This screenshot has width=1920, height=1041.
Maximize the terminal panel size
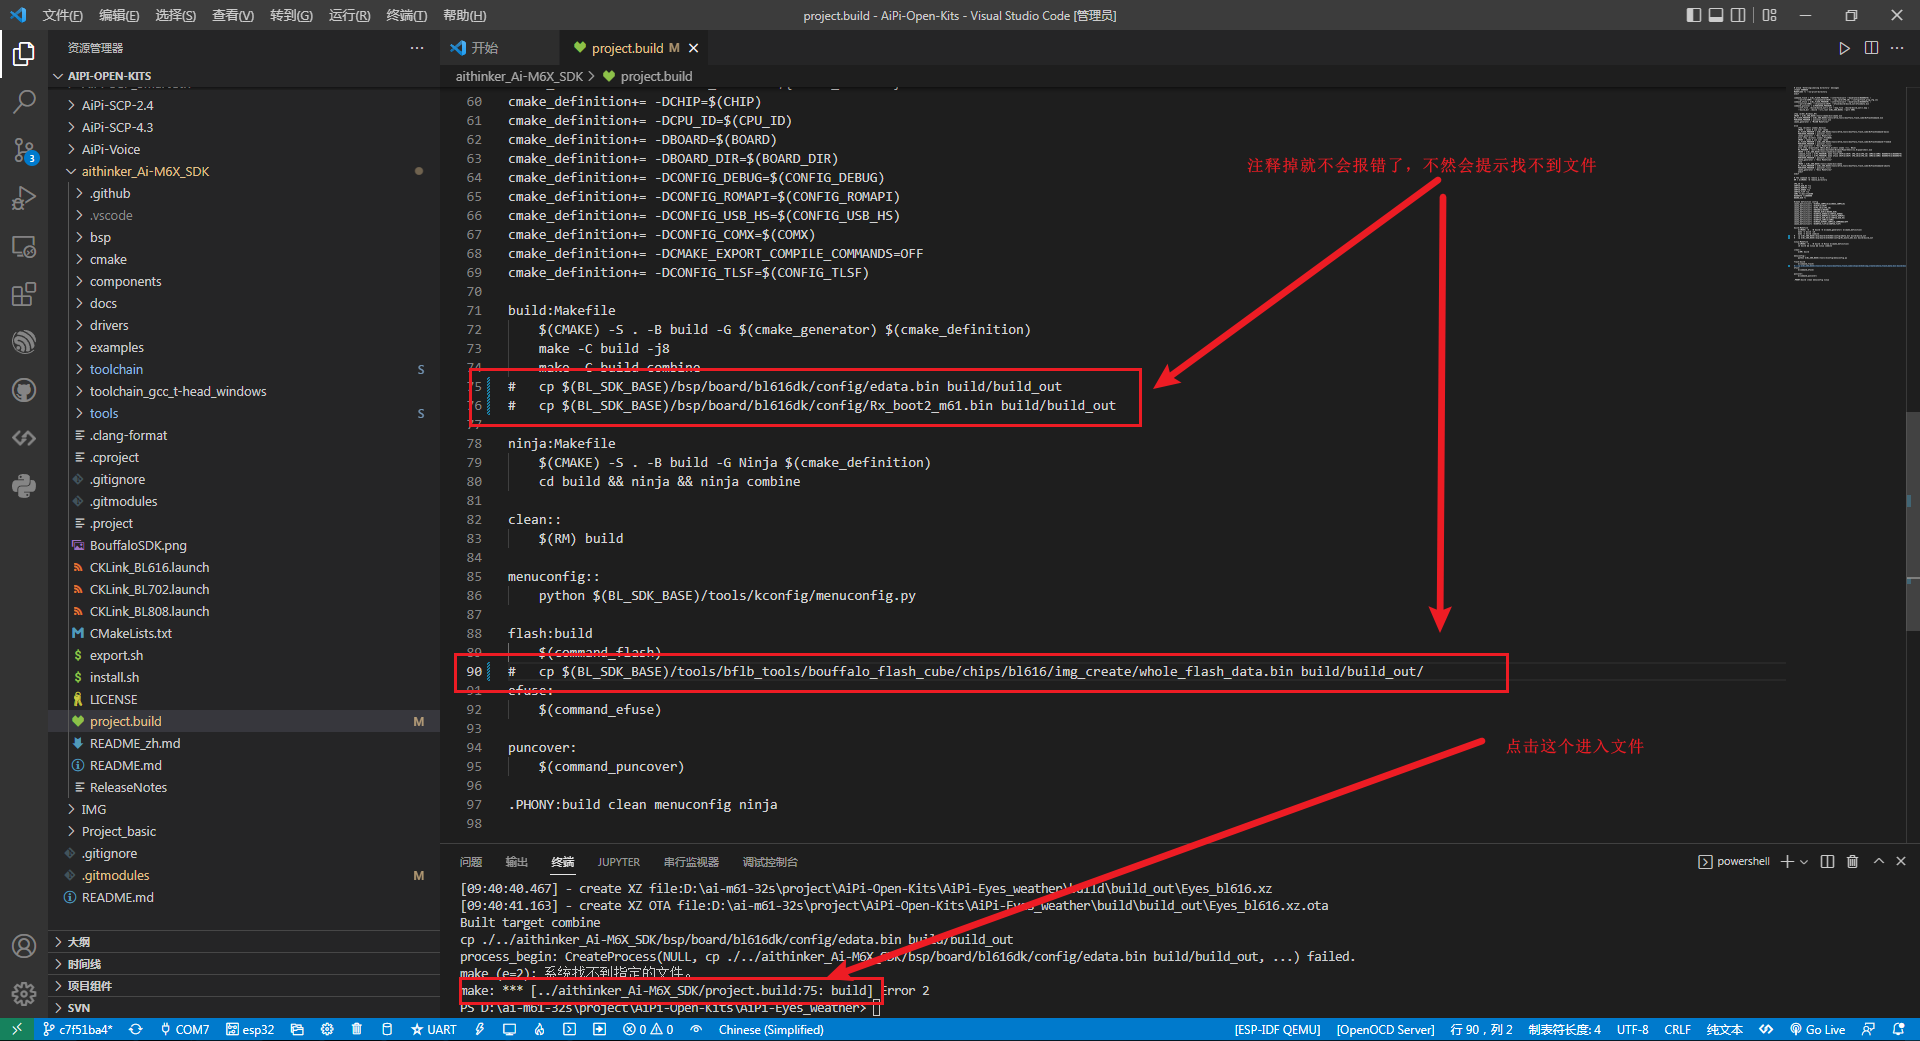(1878, 861)
